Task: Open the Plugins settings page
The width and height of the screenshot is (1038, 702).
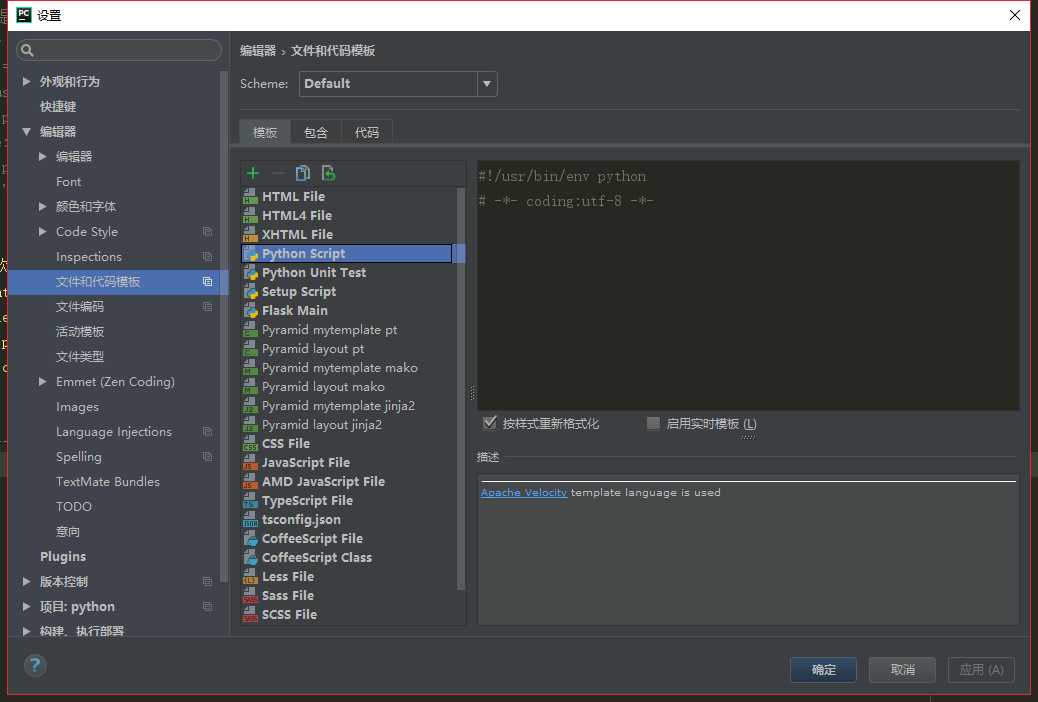Action: pyautogui.click(x=63, y=557)
